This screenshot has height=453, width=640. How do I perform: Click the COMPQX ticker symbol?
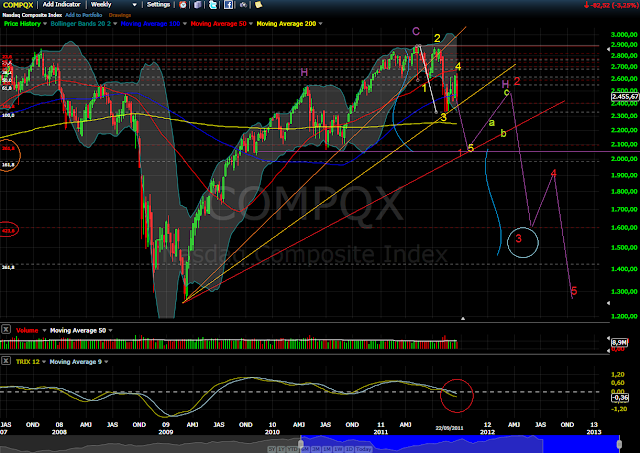pyautogui.click(x=18, y=5)
